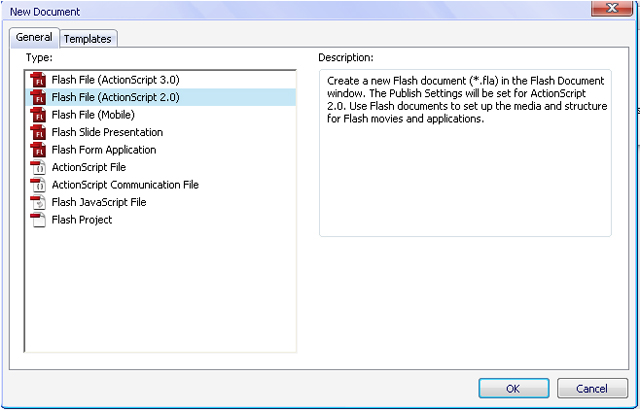
Task: Click the ActionScript Communication File icon
Action: click(38, 185)
